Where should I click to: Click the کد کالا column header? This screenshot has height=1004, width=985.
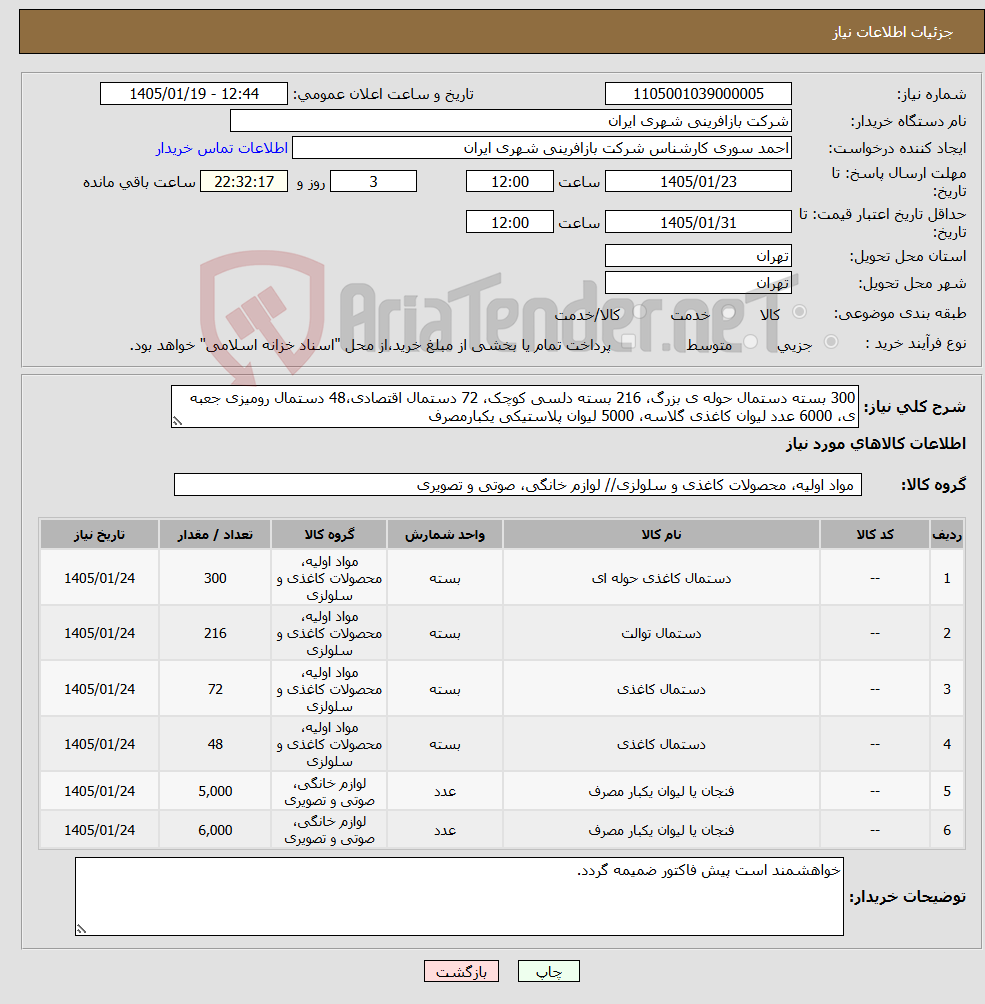(x=875, y=535)
